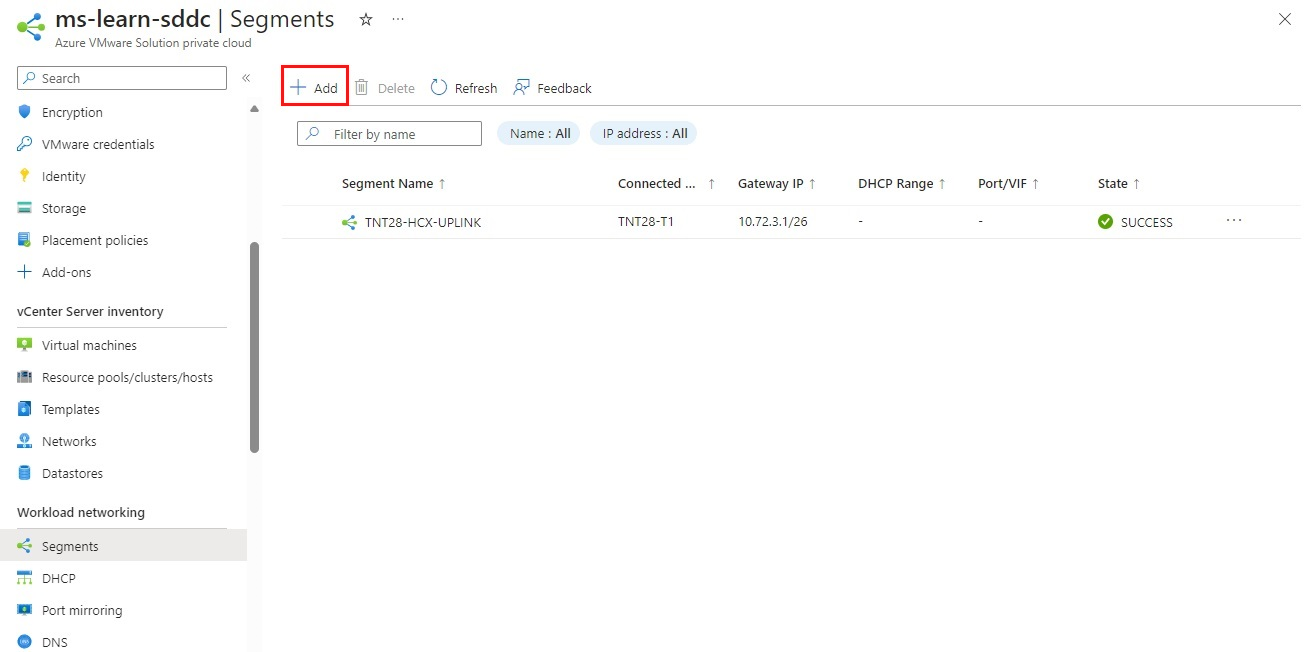Open Placement policies settings

coord(93,240)
